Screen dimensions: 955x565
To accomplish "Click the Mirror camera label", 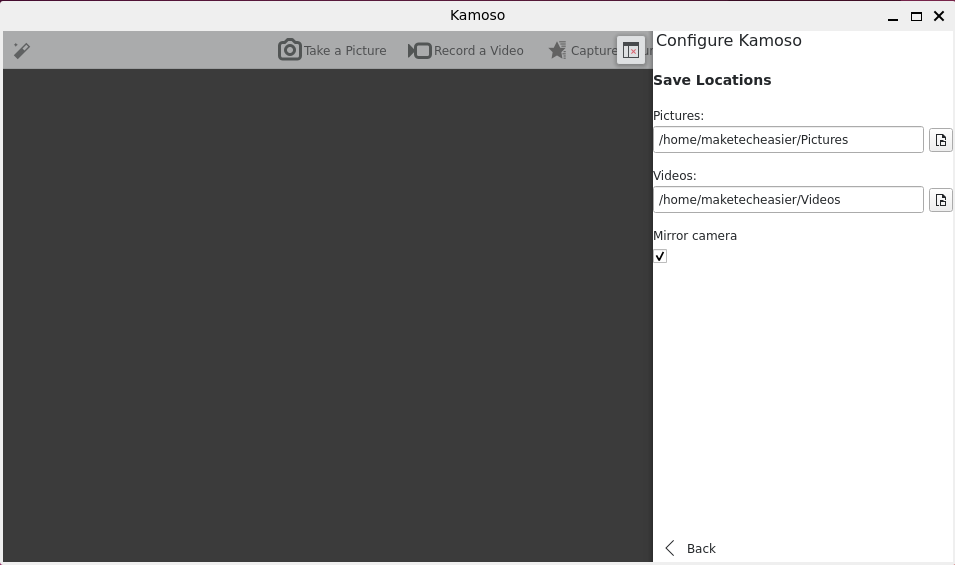I will 695,236.
